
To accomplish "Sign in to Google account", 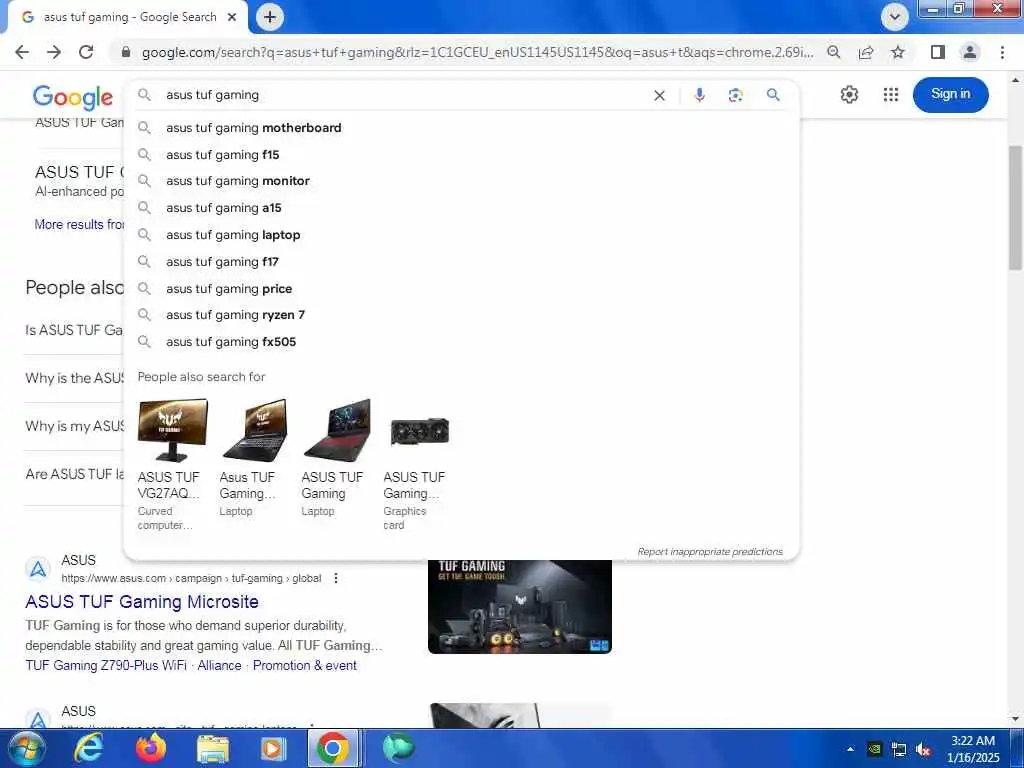I will pyautogui.click(x=950, y=94).
